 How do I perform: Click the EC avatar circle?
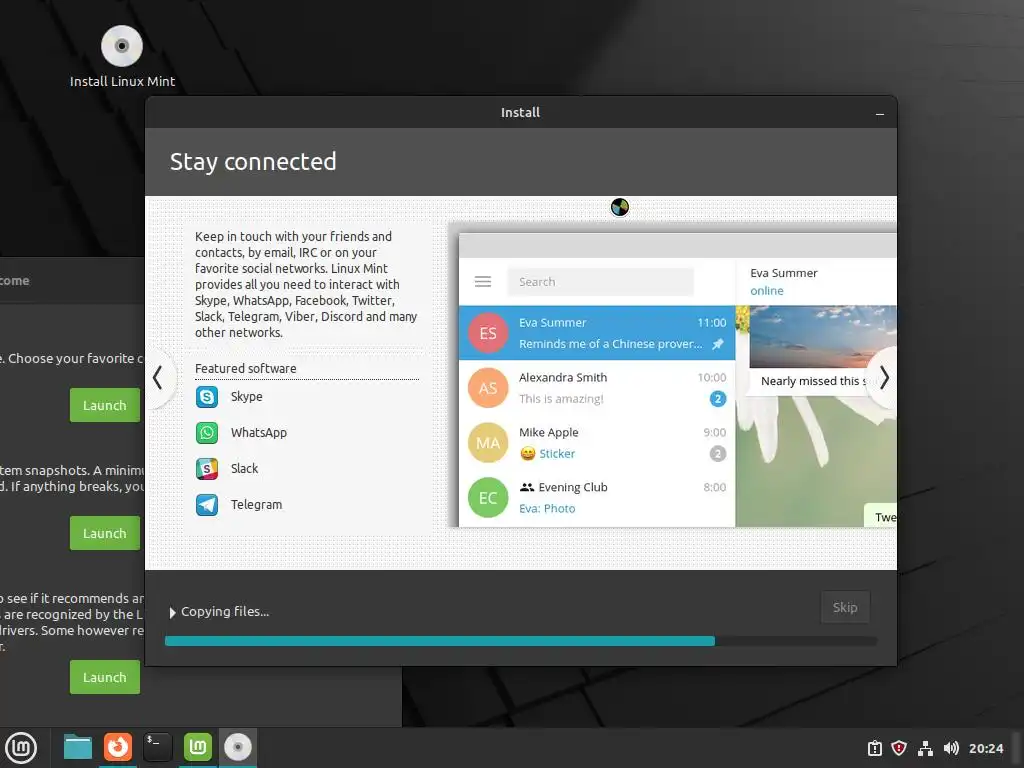click(x=488, y=498)
